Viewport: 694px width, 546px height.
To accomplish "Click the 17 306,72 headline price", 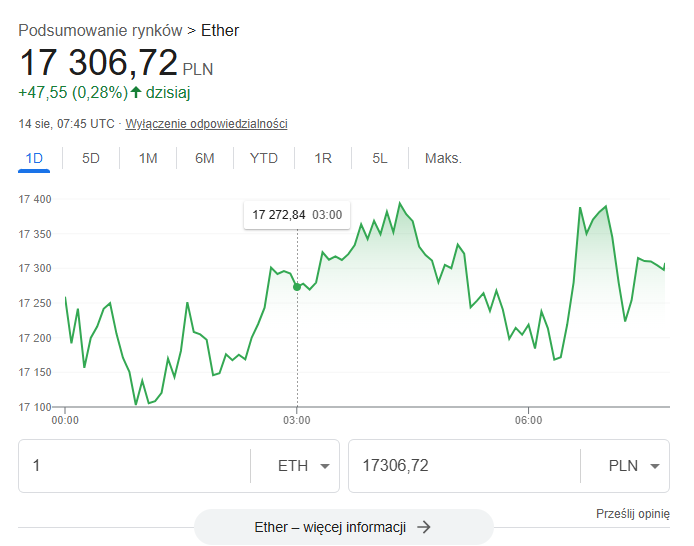I will pyautogui.click(x=98, y=62).
